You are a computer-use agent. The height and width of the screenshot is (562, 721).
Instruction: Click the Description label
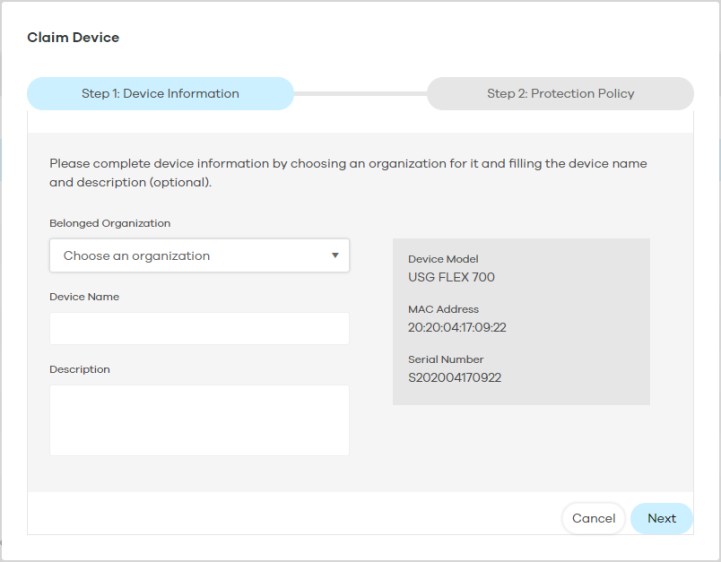pyautogui.click(x=80, y=369)
